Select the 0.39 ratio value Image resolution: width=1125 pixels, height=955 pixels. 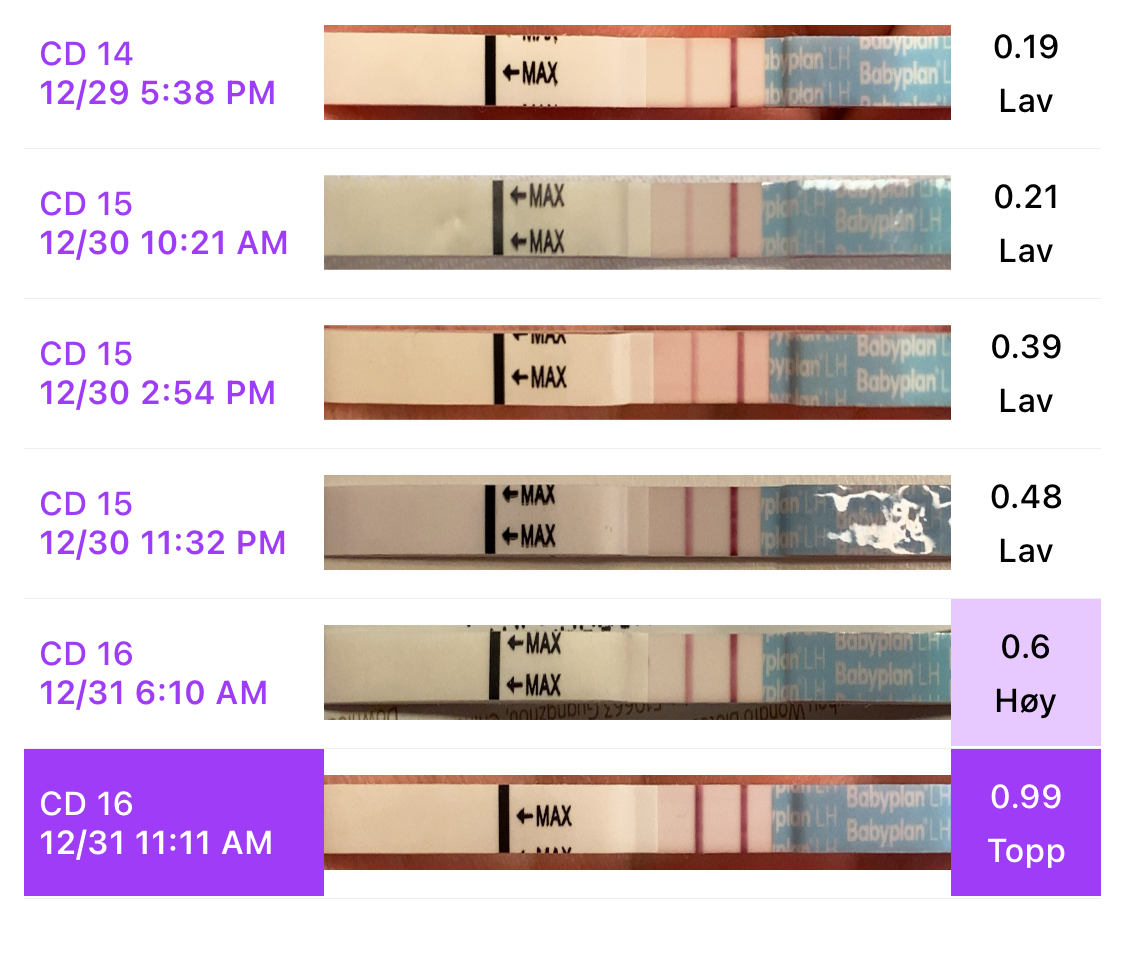1026,347
